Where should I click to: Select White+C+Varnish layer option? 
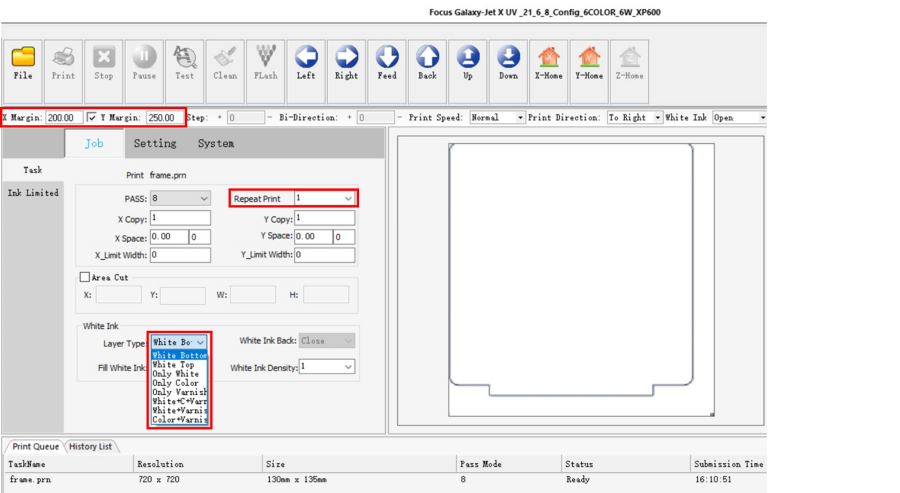179,401
